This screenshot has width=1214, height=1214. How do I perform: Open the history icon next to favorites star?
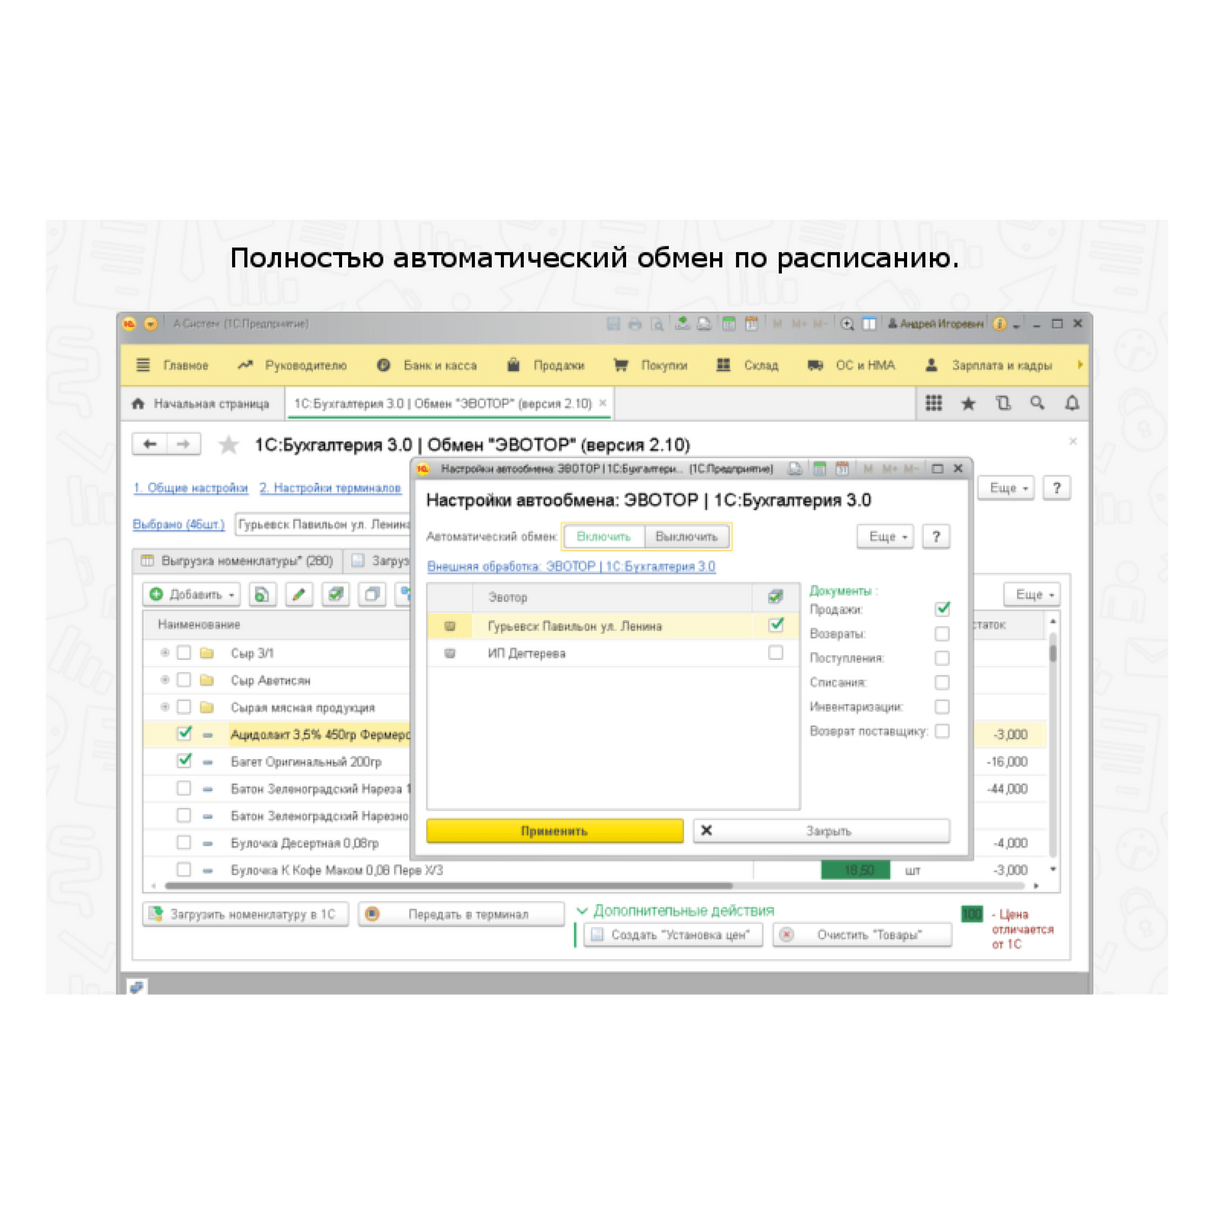(x=1003, y=403)
